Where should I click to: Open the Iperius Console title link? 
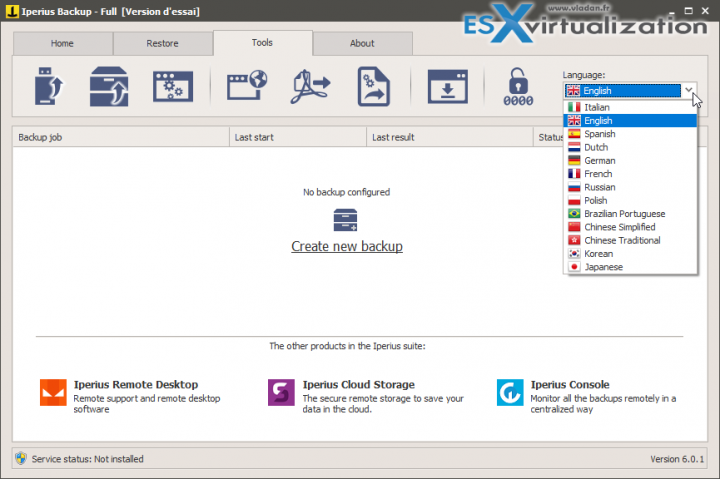(x=570, y=384)
